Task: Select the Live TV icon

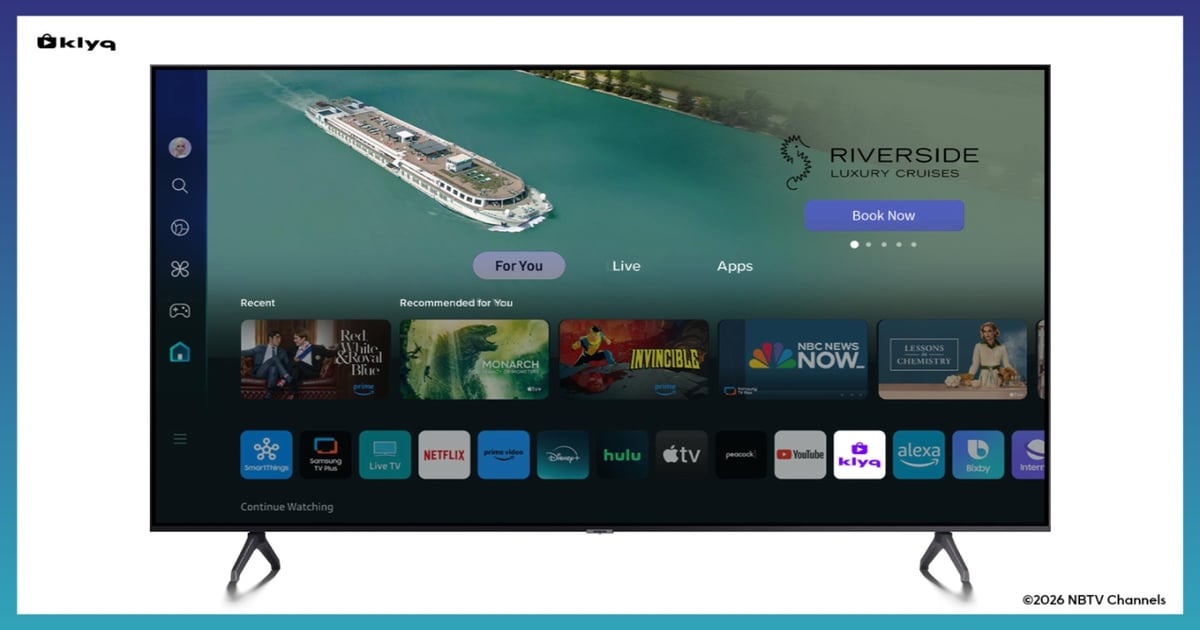Action: [384, 454]
